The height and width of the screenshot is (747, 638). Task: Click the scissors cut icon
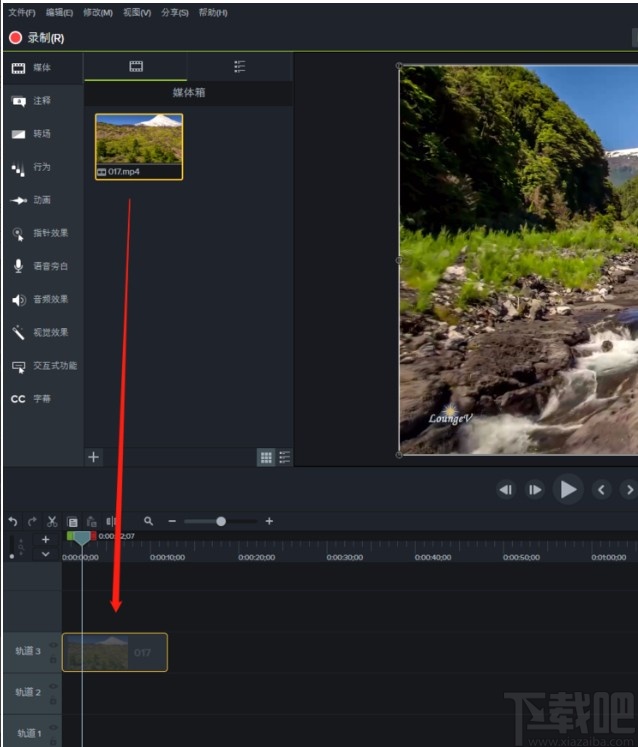pyautogui.click(x=52, y=521)
